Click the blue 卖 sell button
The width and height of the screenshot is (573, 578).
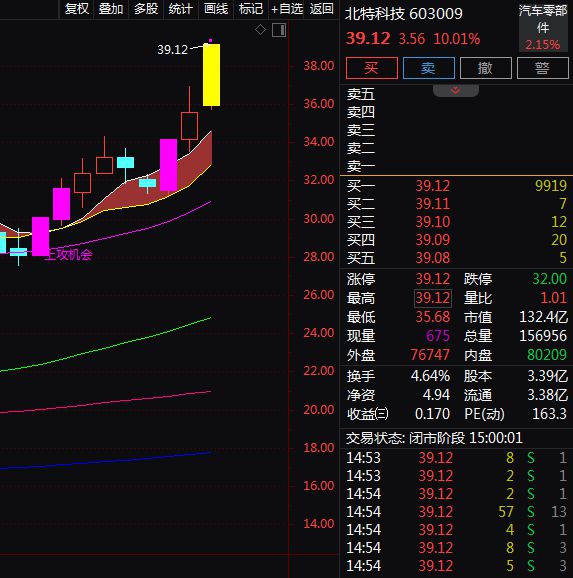pos(428,68)
